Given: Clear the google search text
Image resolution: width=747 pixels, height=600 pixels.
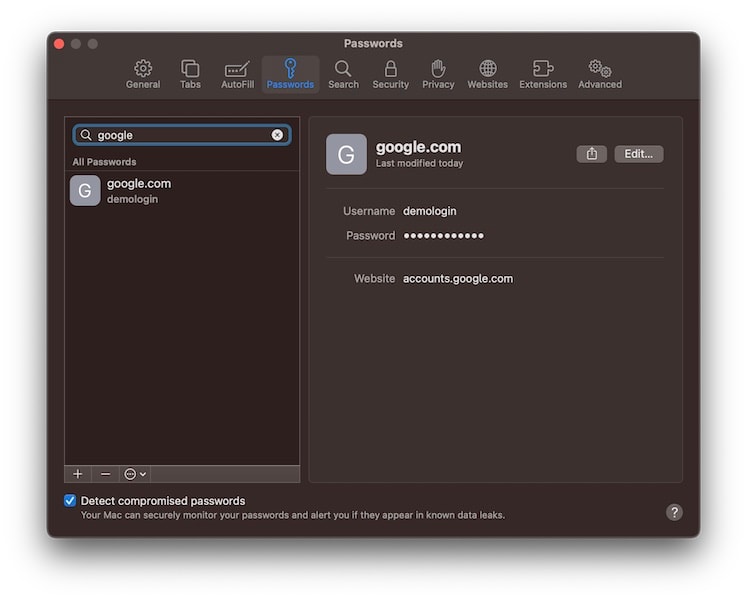Looking at the screenshot, I should pos(277,135).
